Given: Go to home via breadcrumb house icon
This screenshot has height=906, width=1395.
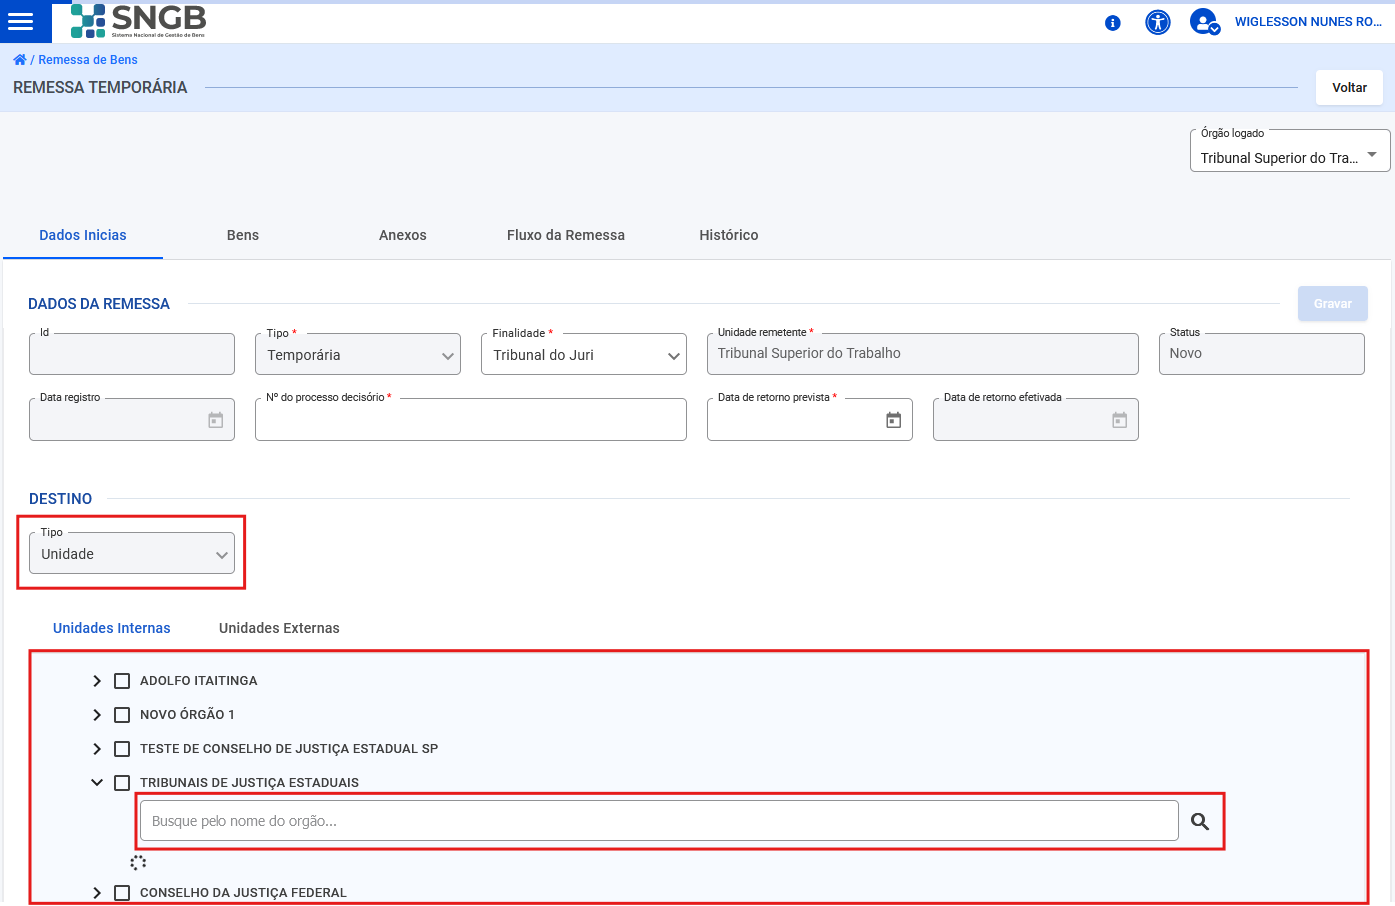Looking at the screenshot, I should [x=20, y=60].
